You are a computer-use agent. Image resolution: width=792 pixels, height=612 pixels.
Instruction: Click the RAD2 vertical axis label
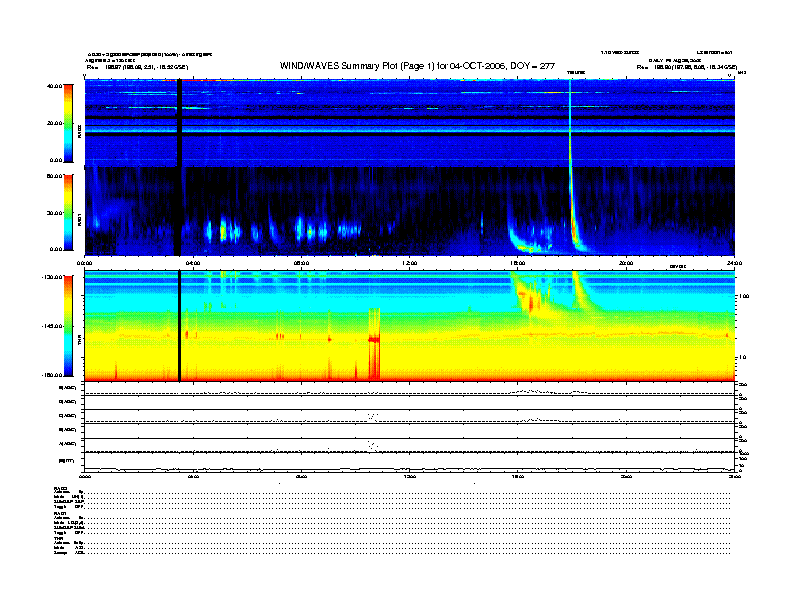[x=80, y=131]
